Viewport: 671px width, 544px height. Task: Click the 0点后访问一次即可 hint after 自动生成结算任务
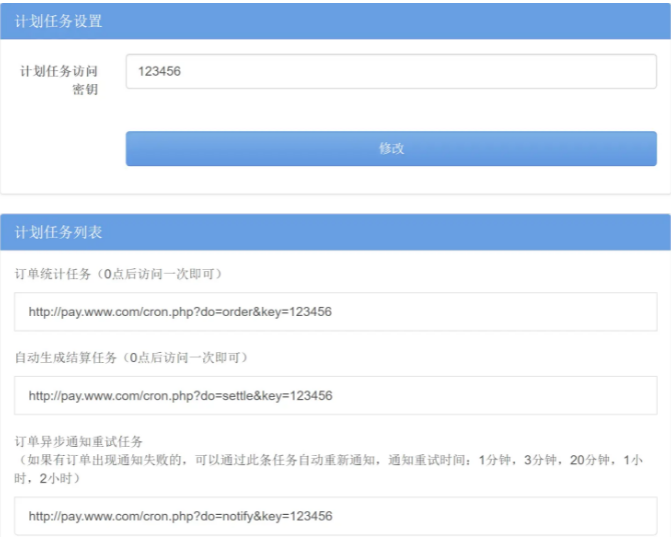(x=189, y=358)
